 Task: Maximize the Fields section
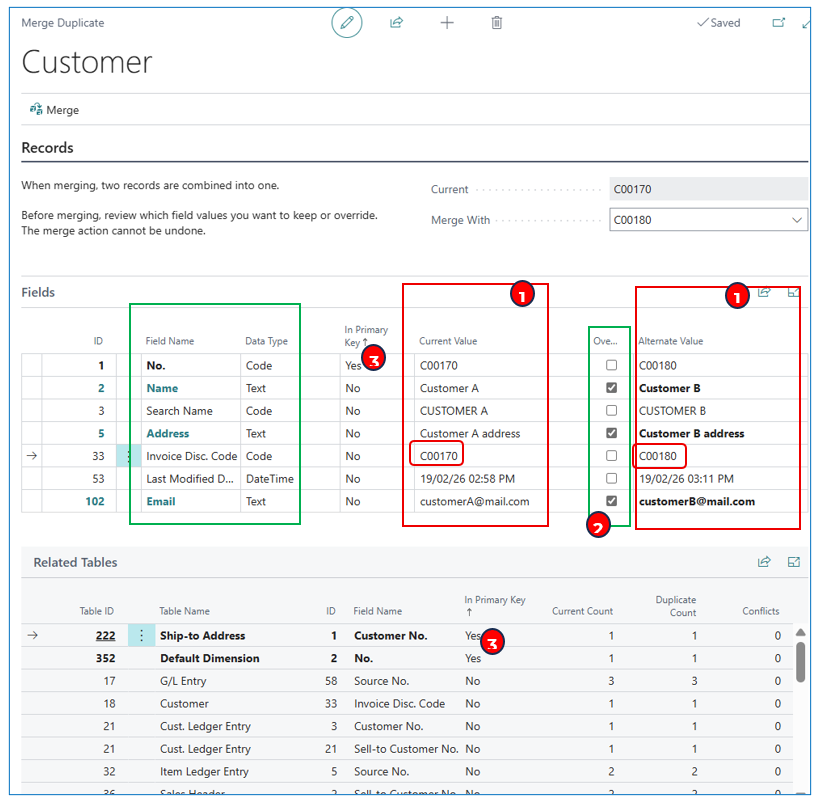794,292
